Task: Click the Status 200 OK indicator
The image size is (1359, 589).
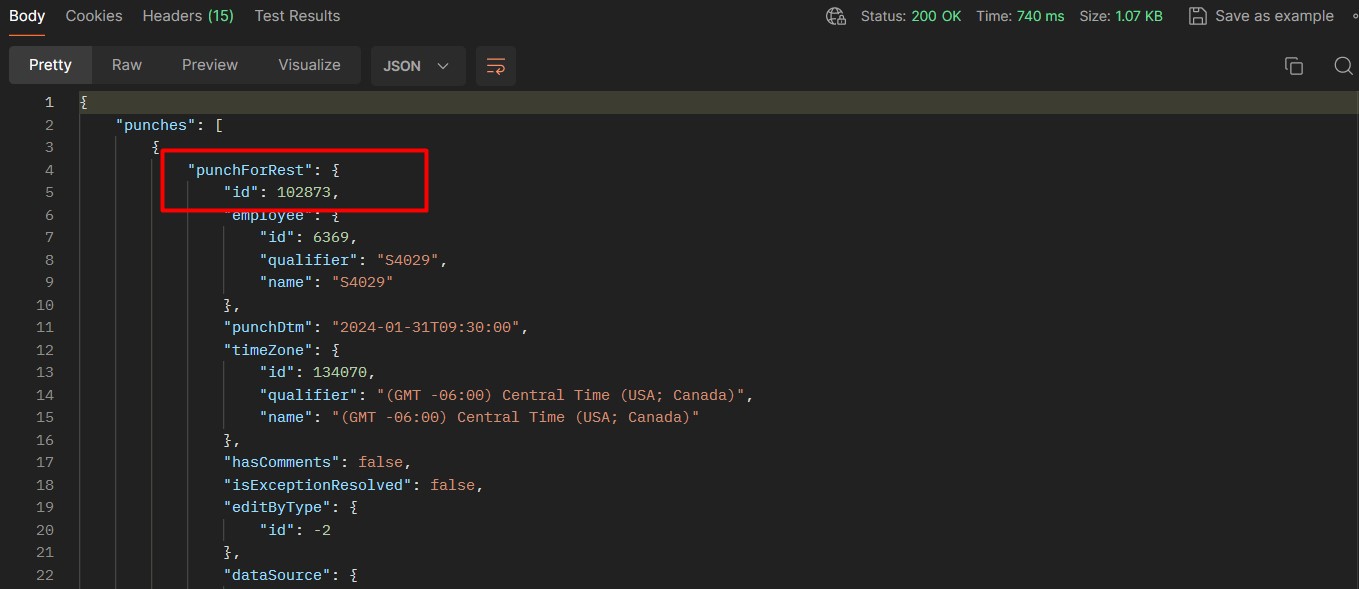Action: click(908, 16)
